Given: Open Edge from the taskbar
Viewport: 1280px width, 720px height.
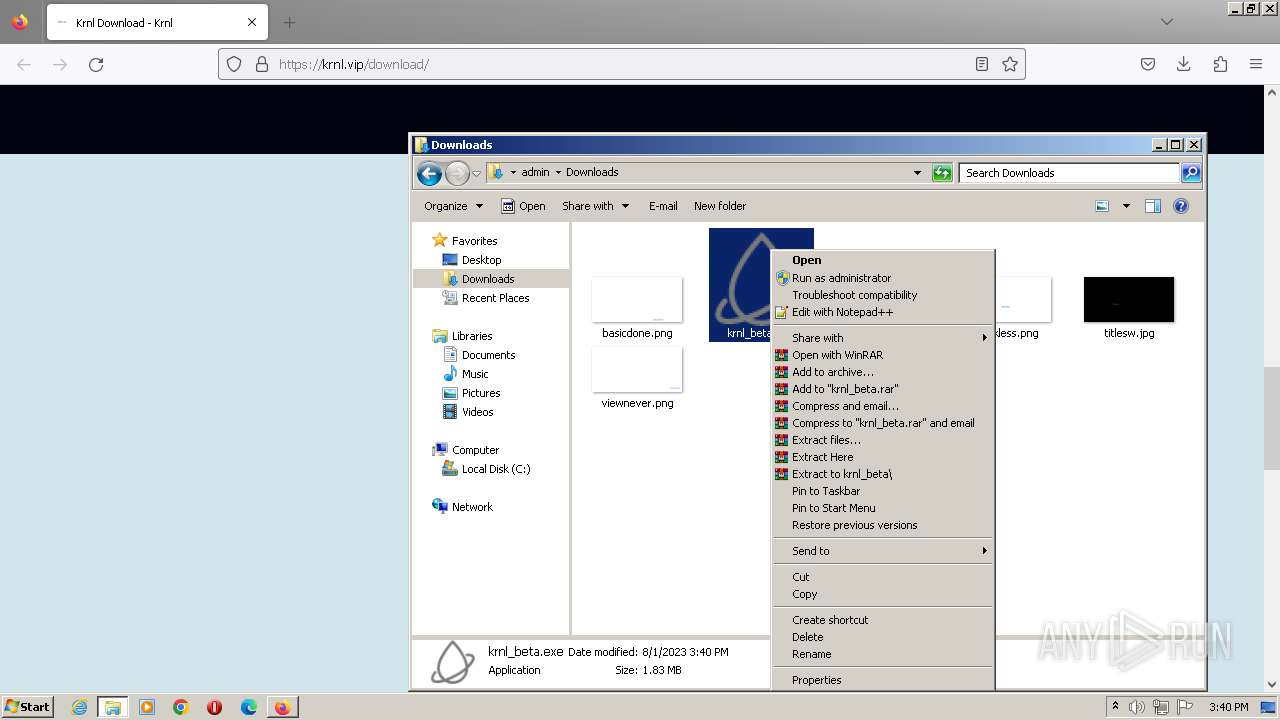Looking at the screenshot, I should pyautogui.click(x=249, y=707).
